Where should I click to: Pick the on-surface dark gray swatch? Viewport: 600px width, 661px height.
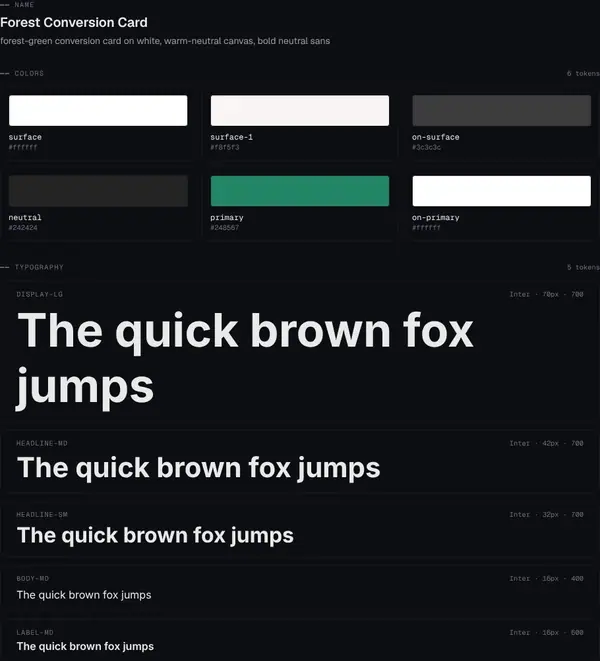501,110
